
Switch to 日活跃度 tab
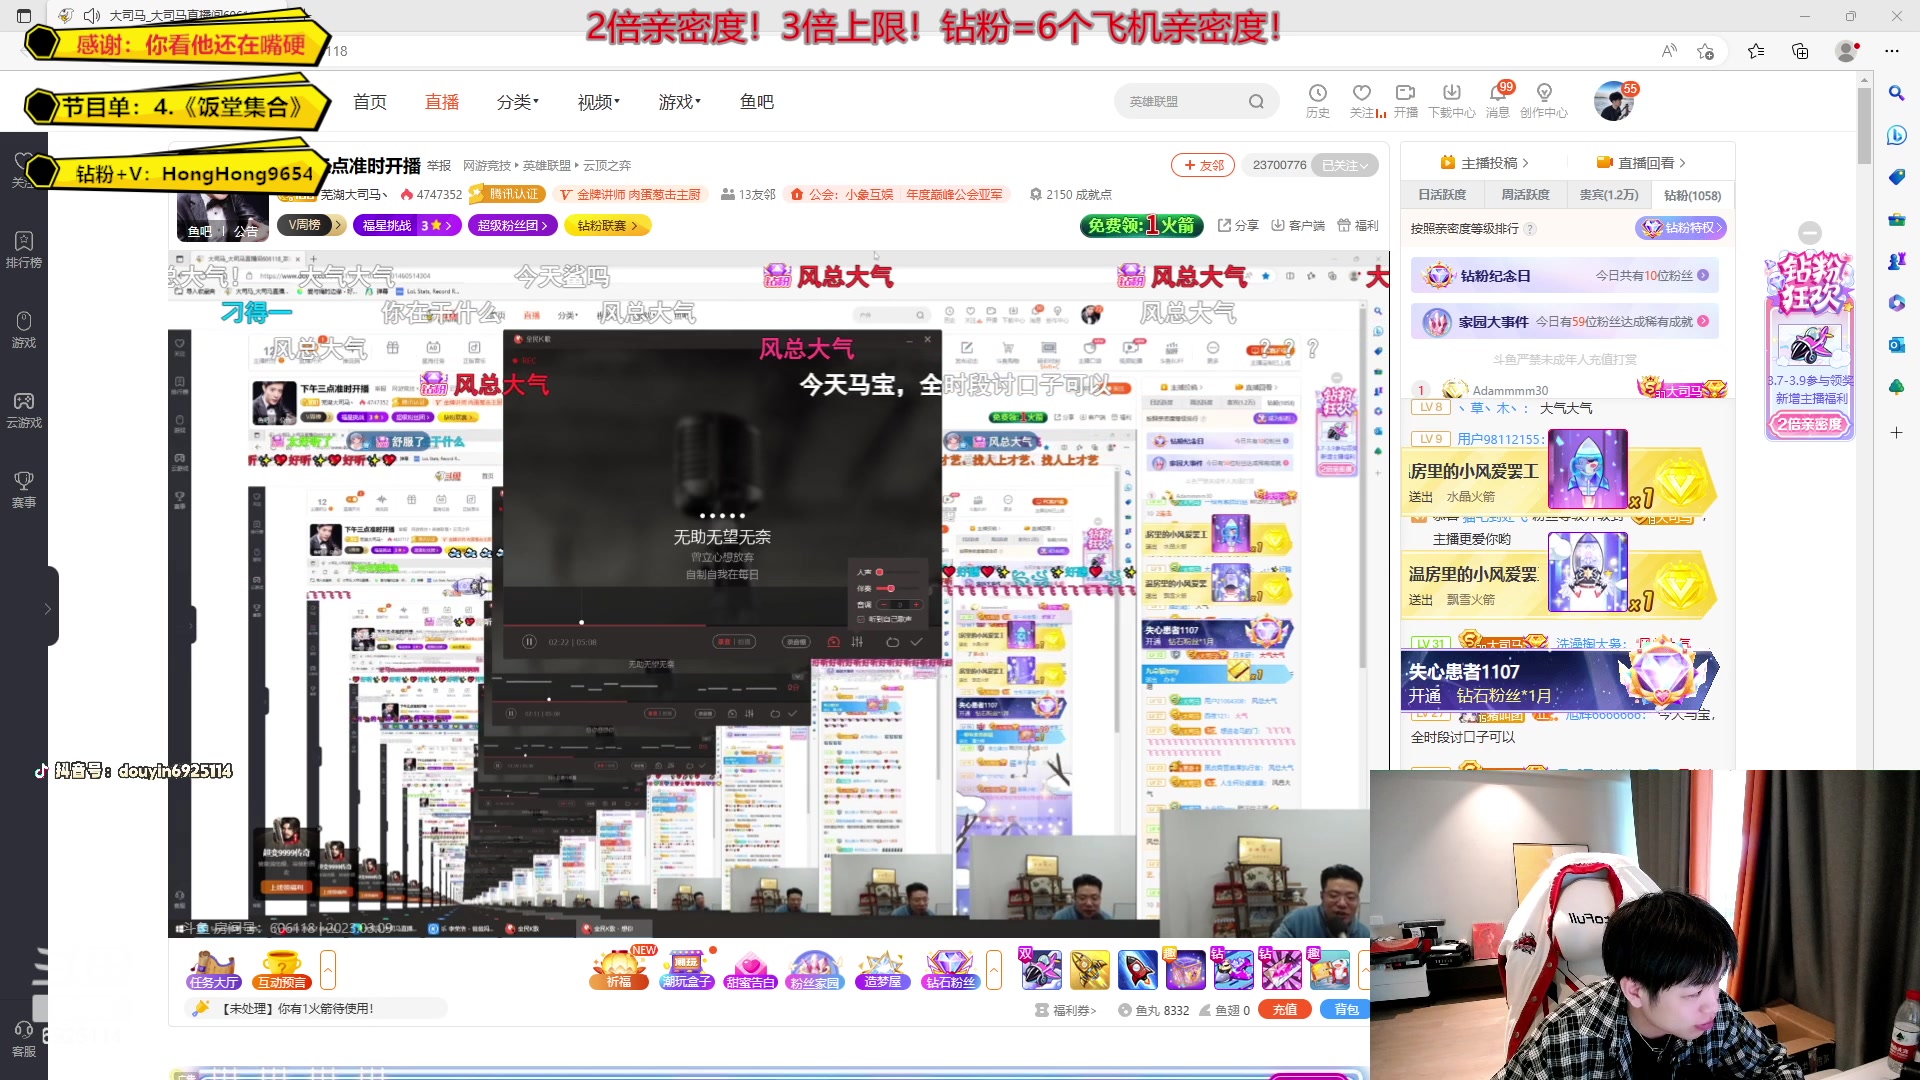(1442, 195)
